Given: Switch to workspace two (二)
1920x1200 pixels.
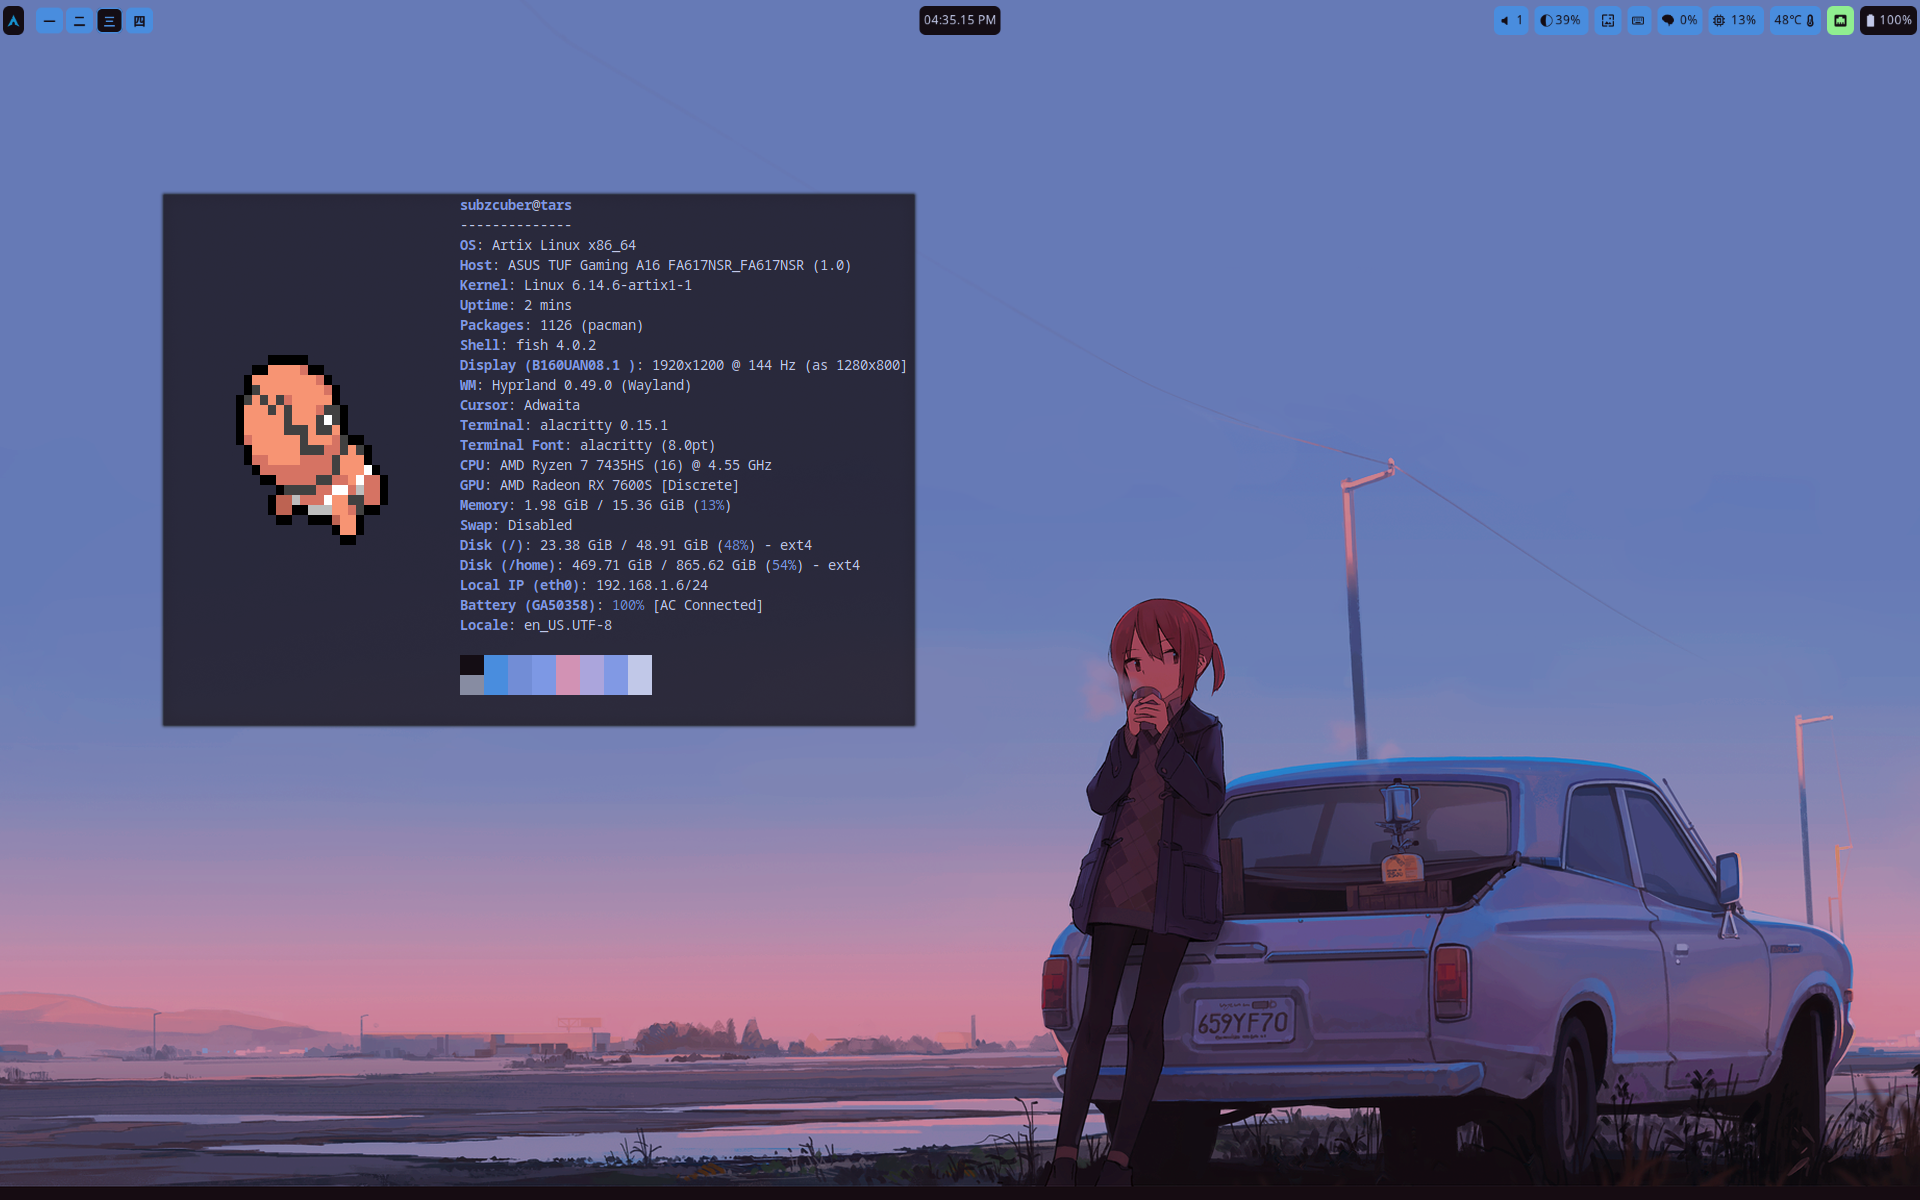Looking at the screenshot, I should [79, 20].
